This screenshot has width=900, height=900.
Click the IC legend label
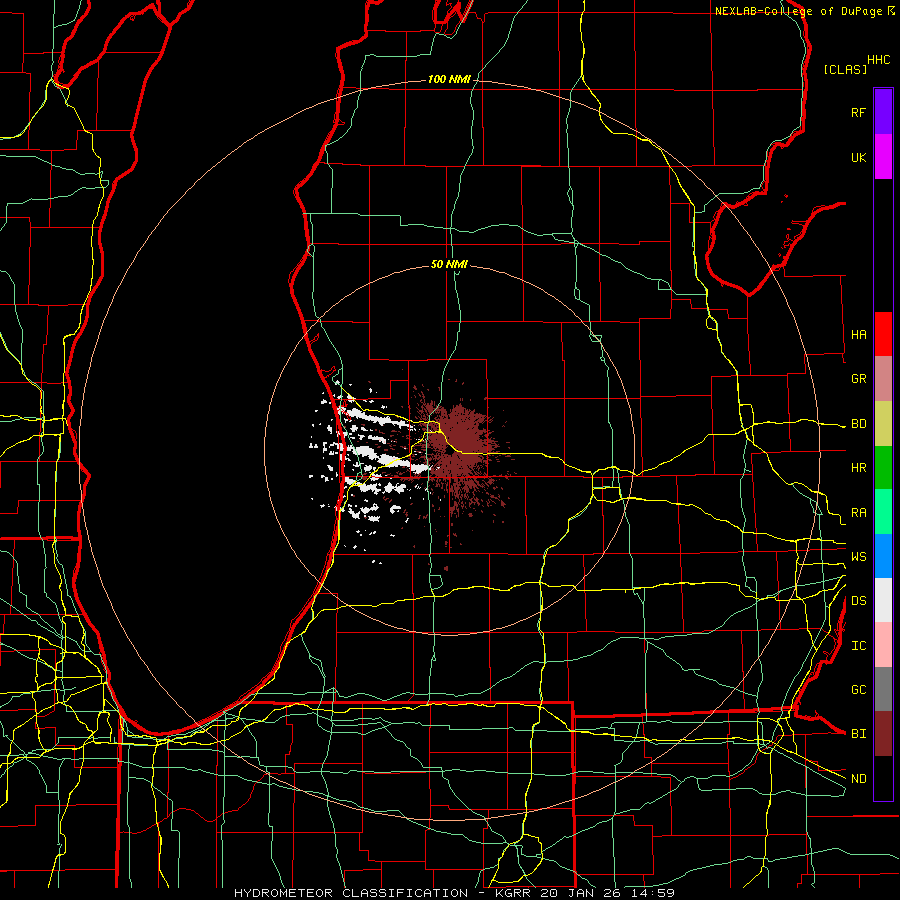pyautogui.click(x=858, y=646)
